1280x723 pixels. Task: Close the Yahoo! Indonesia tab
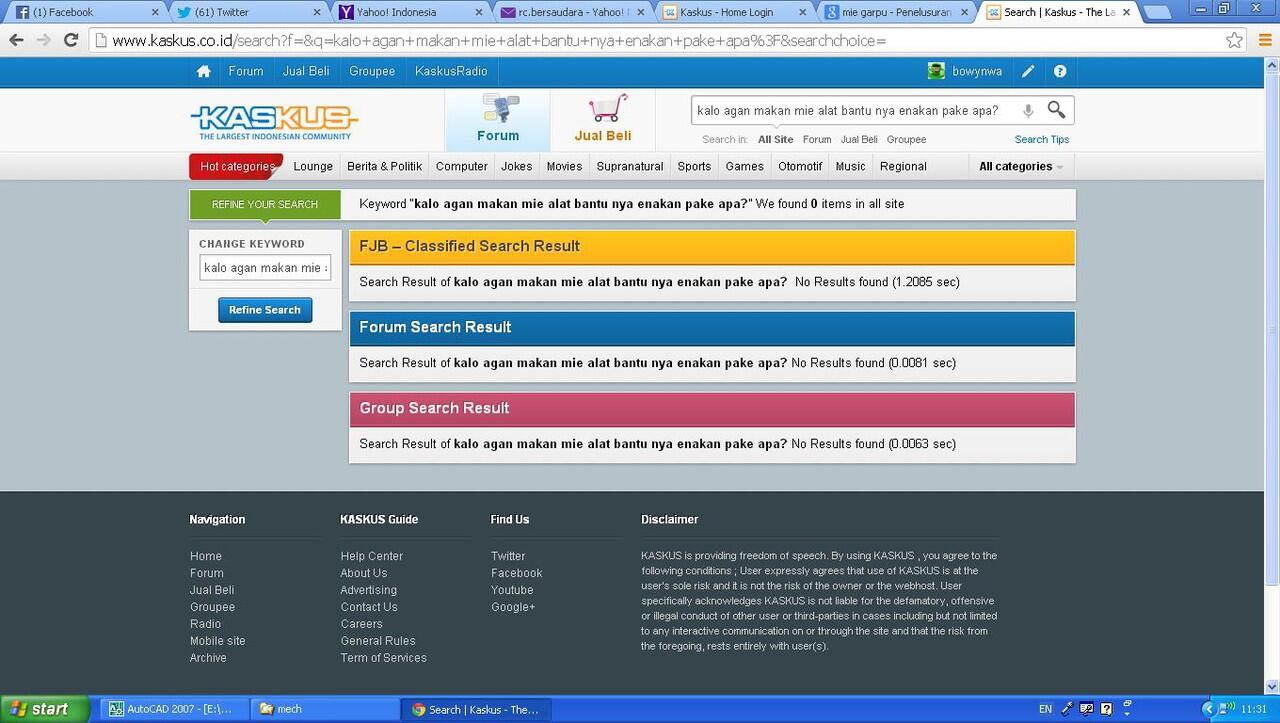click(x=479, y=13)
